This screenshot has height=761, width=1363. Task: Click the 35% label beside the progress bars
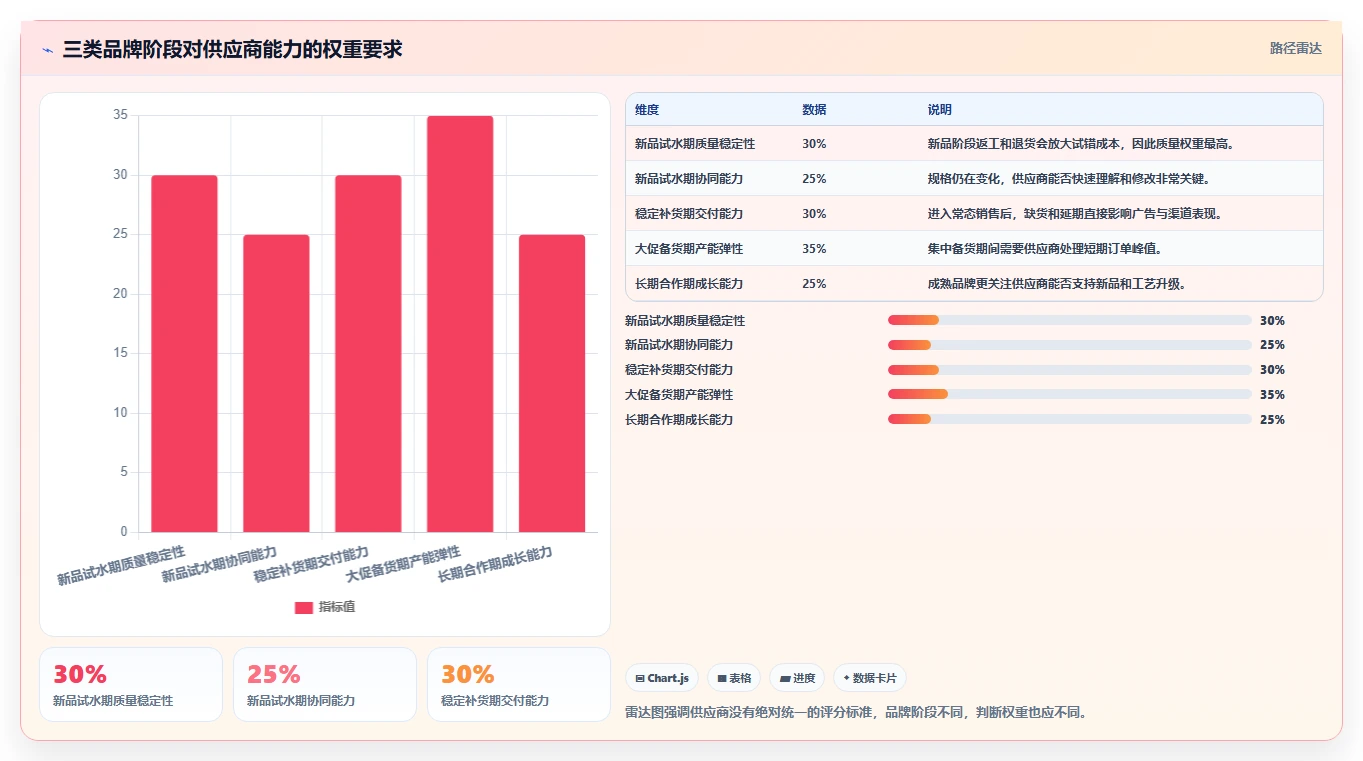(1272, 395)
